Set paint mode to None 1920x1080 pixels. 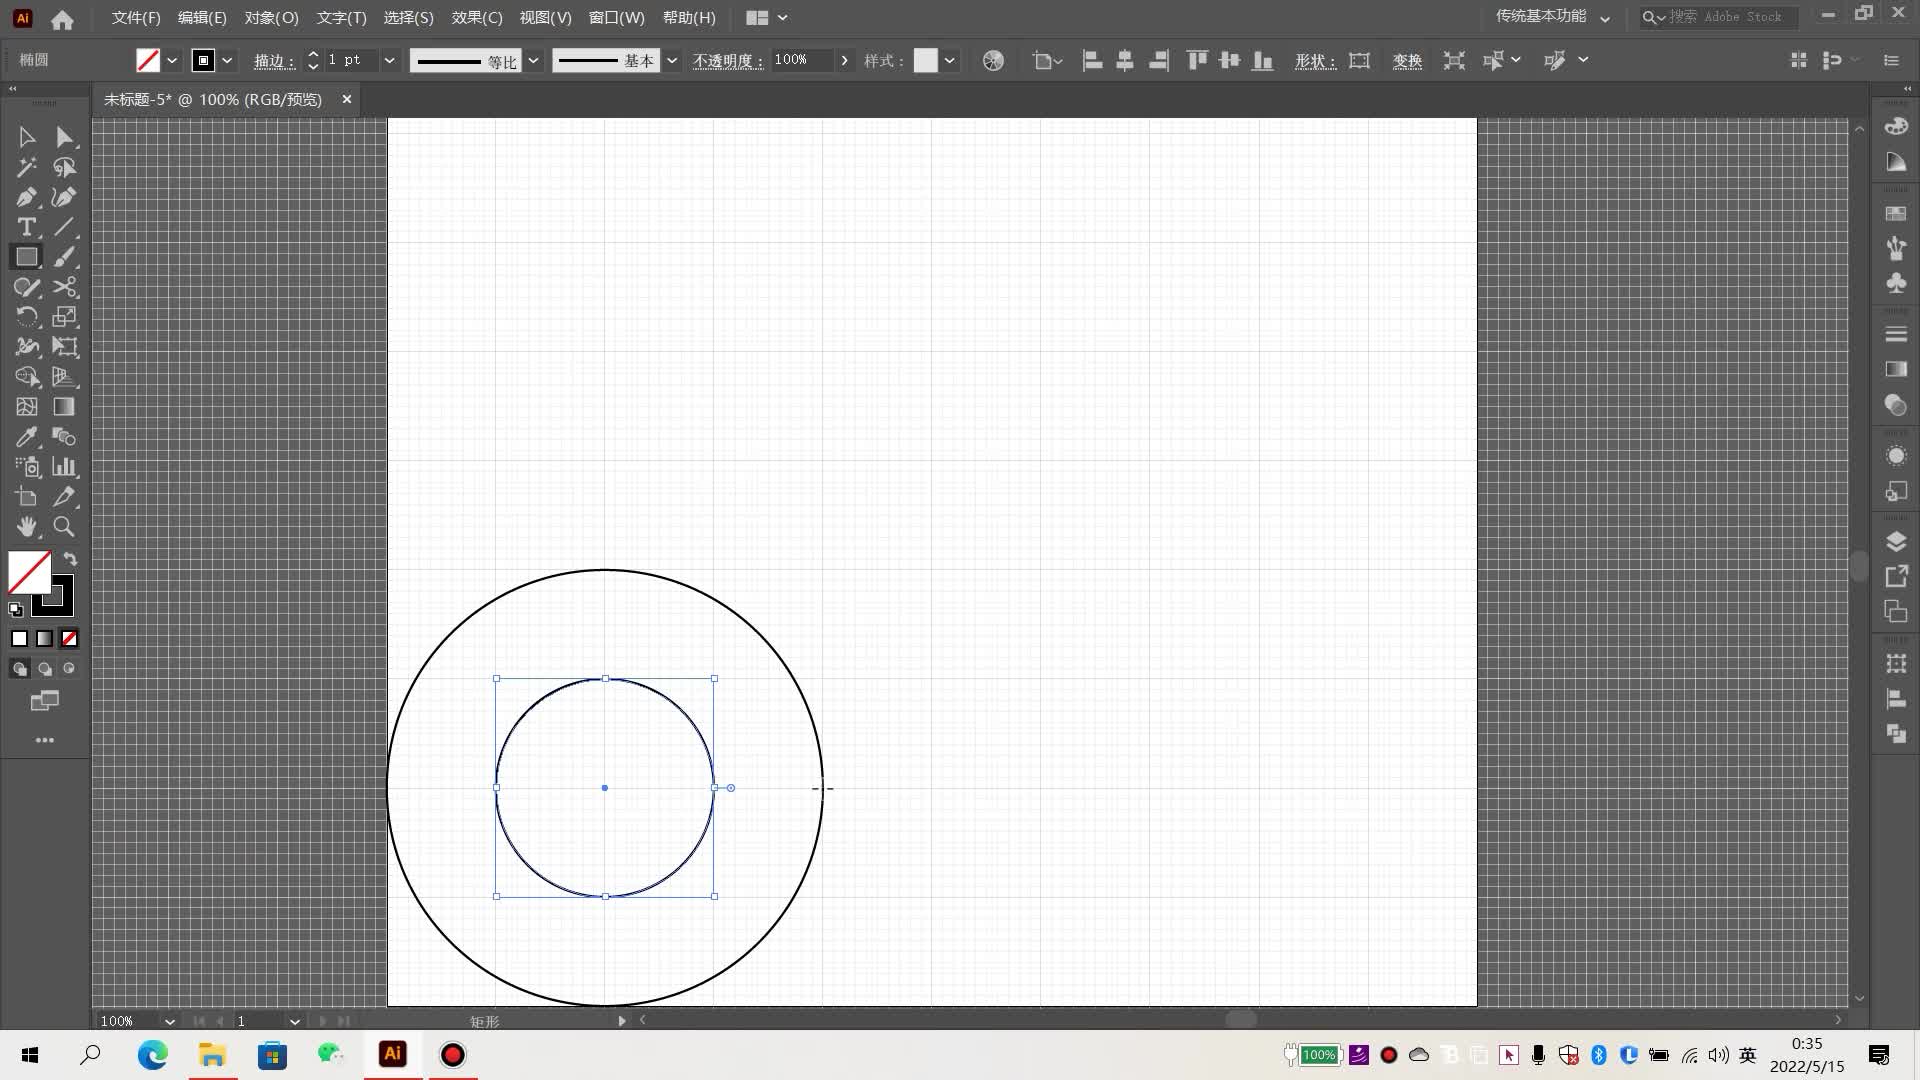[69, 638]
